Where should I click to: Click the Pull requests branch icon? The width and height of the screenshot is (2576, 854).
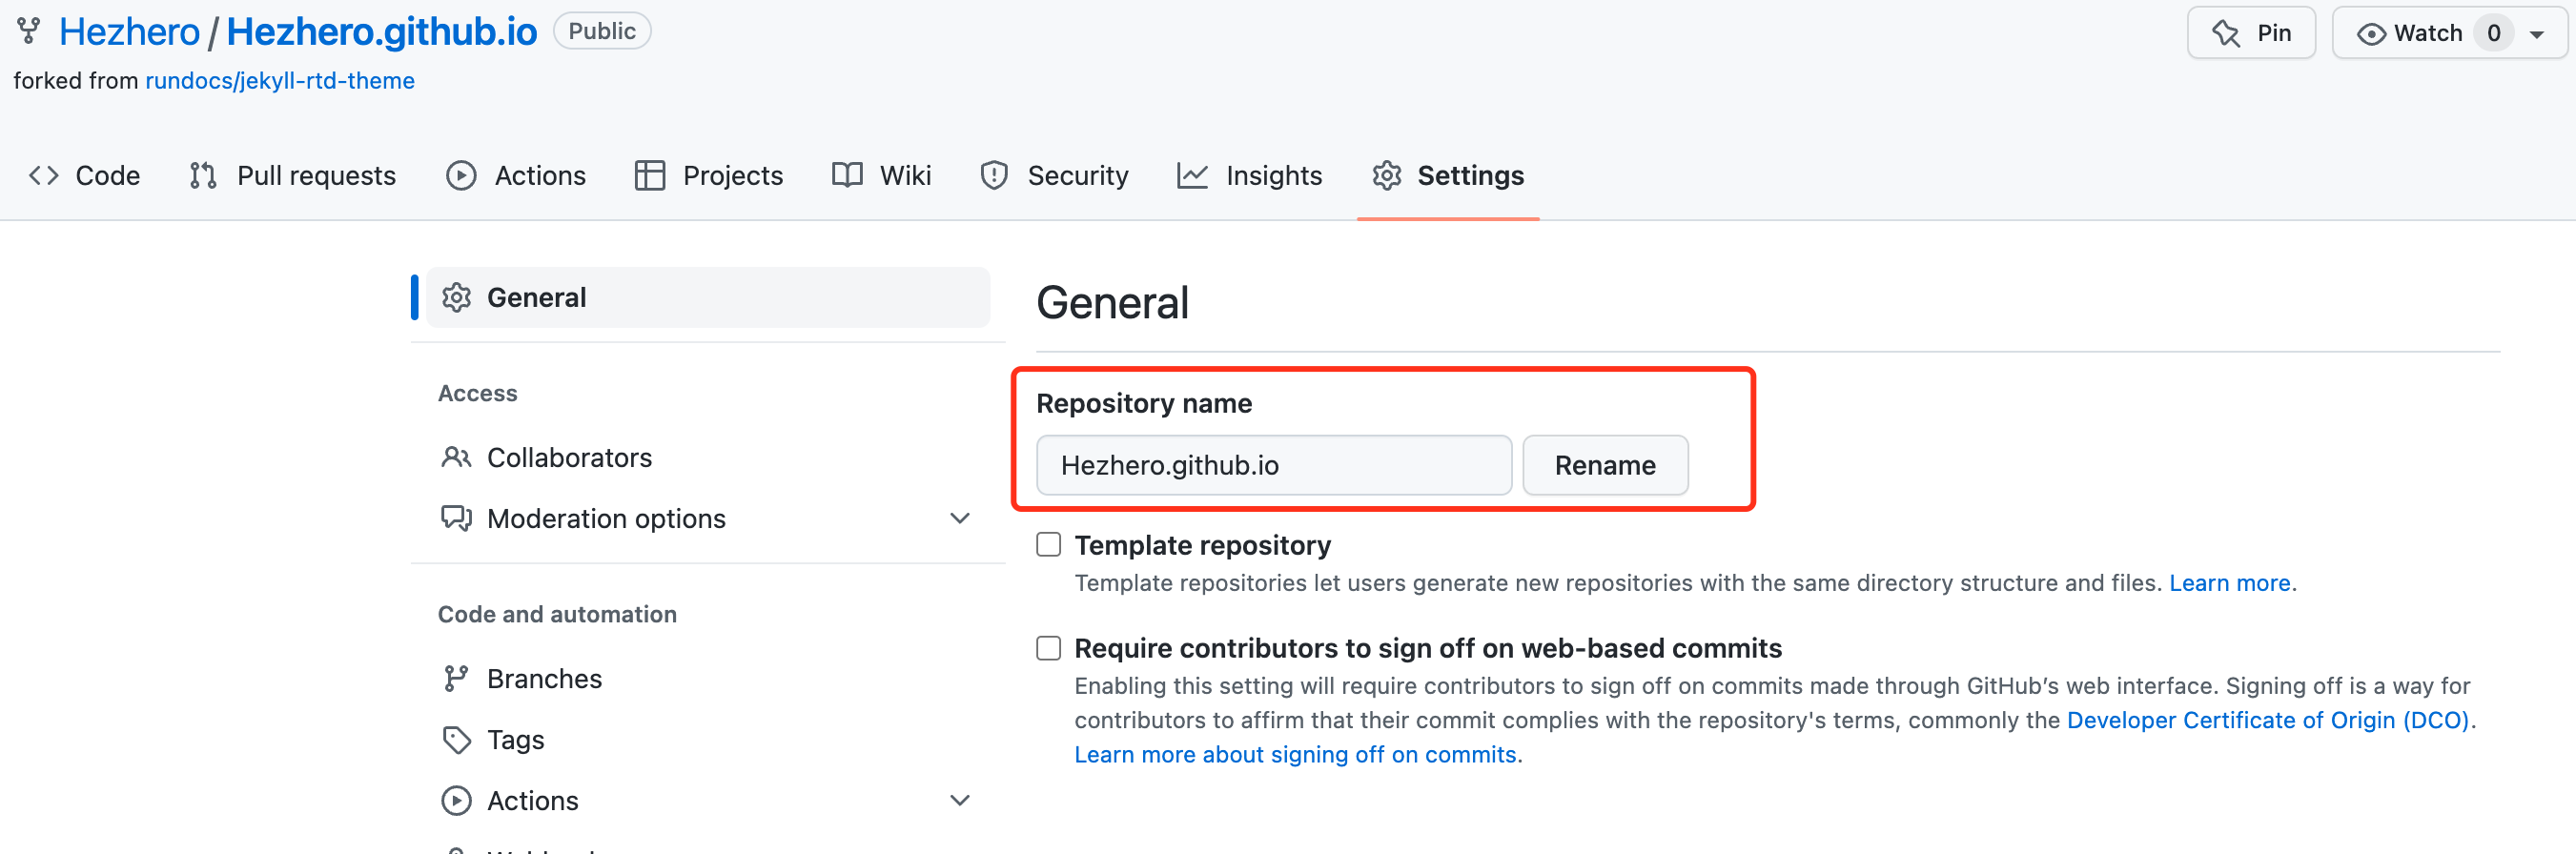click(203, 176)
